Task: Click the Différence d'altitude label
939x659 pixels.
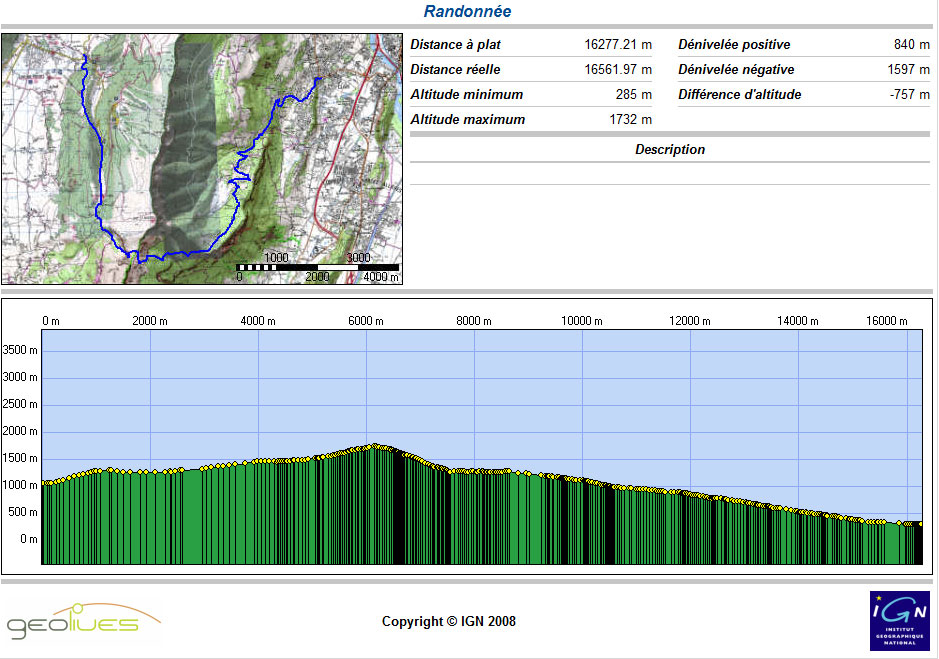Action: point(739,95)
